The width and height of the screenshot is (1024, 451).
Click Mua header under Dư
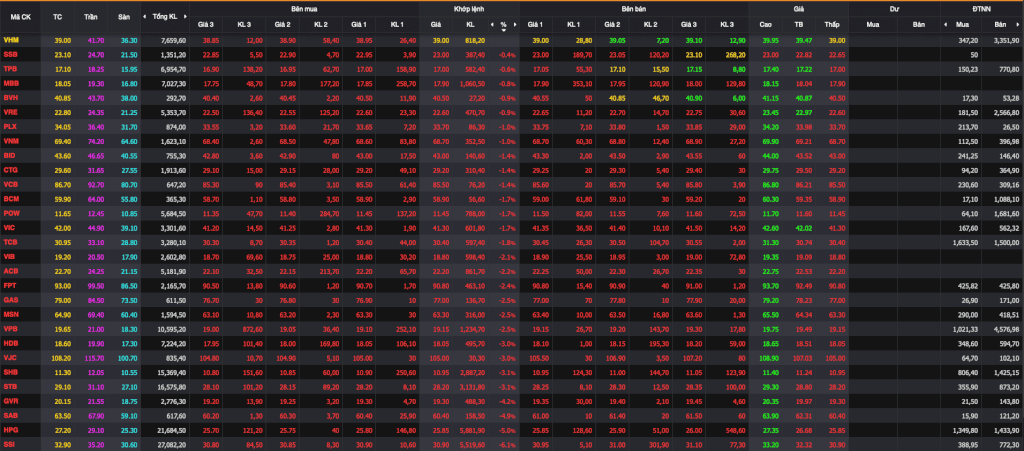(872, 25)
